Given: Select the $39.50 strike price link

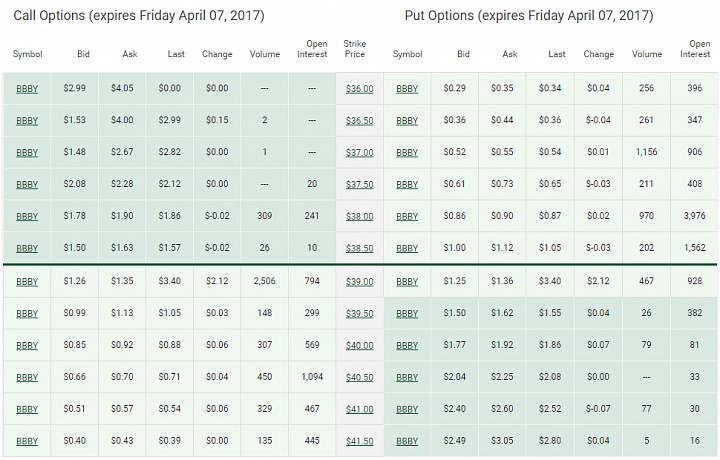Looking at the screenshot, I should 359,314.
